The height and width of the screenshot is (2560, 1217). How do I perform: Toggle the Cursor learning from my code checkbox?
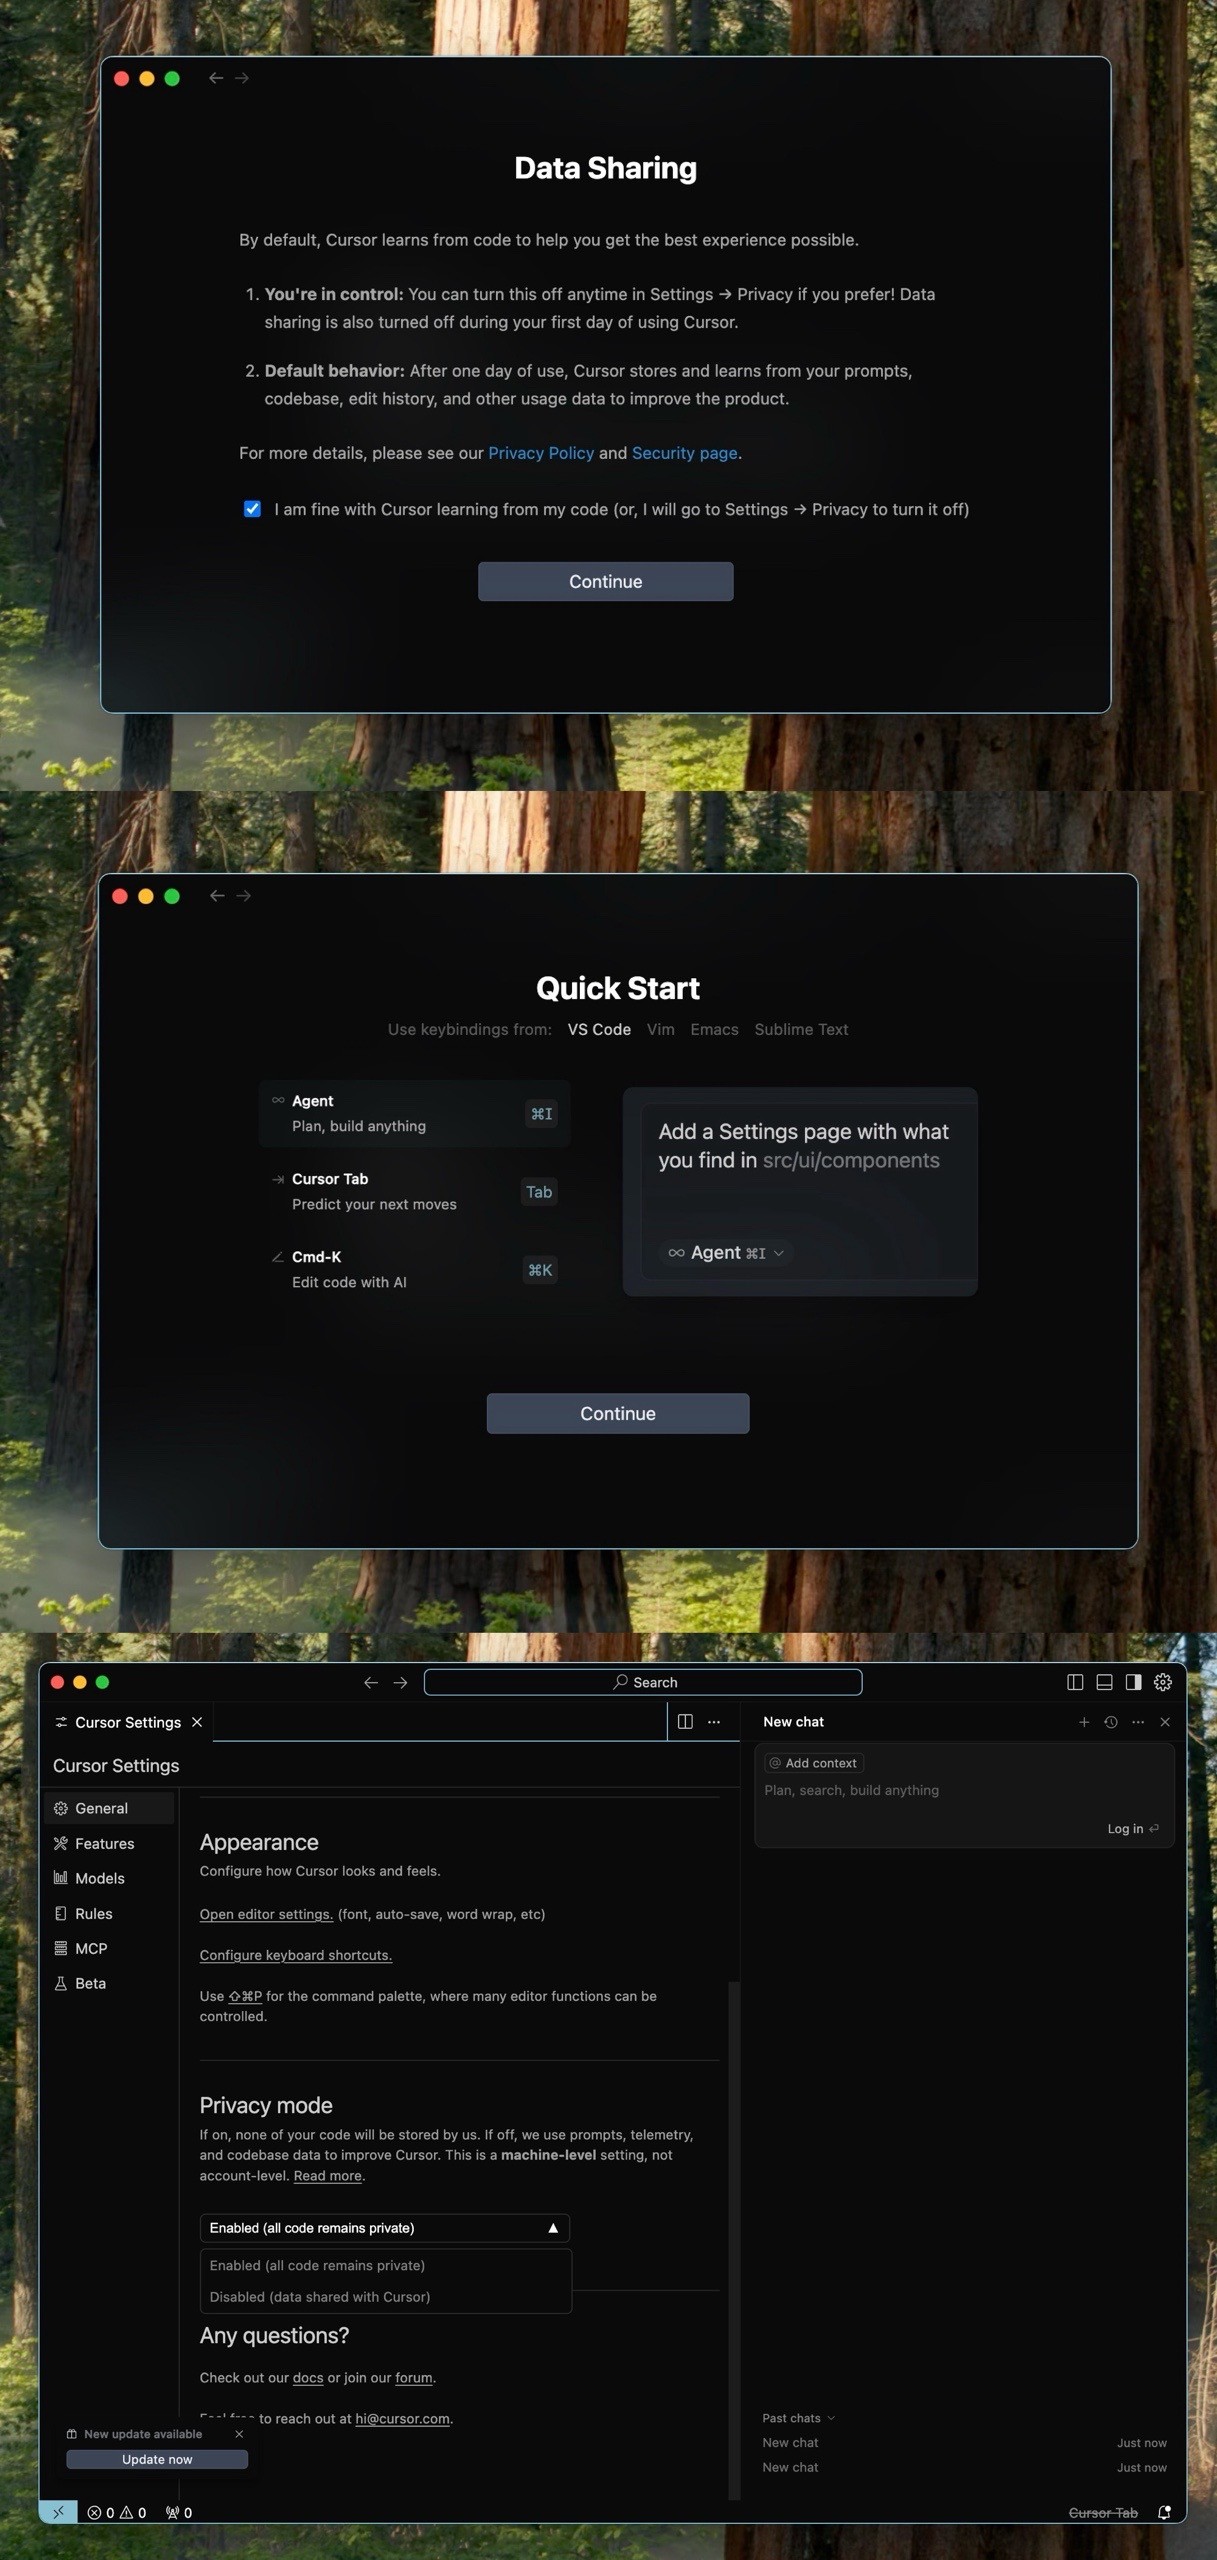pos(252,509)
